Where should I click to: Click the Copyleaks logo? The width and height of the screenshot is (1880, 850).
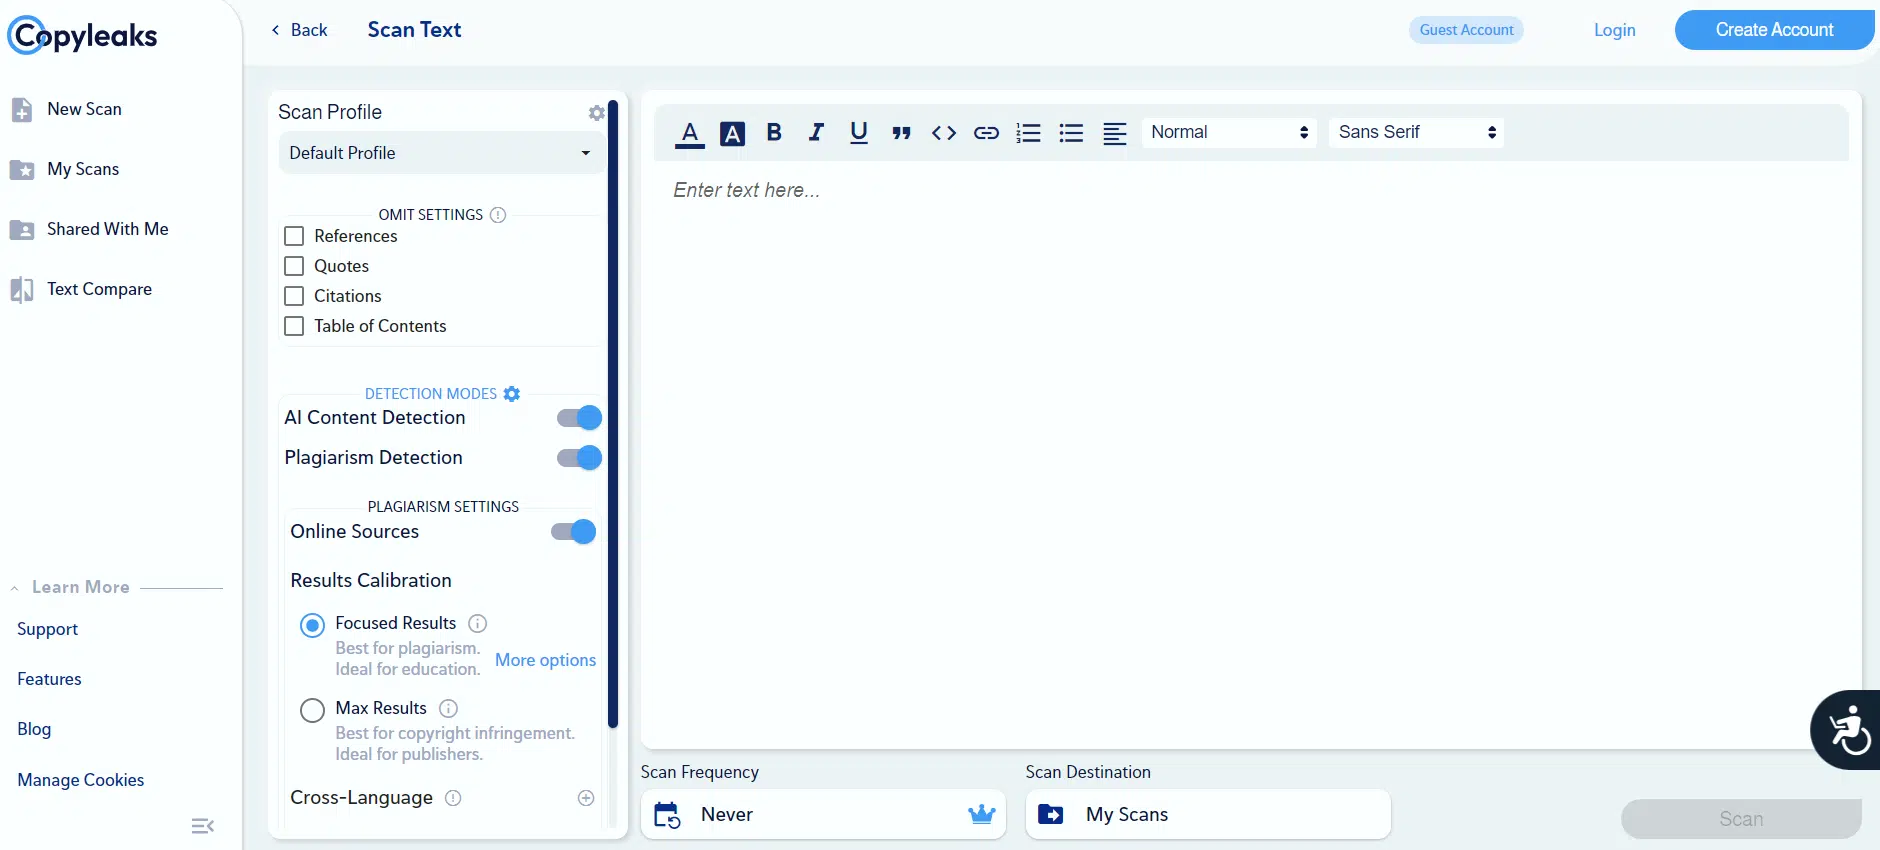82,35
